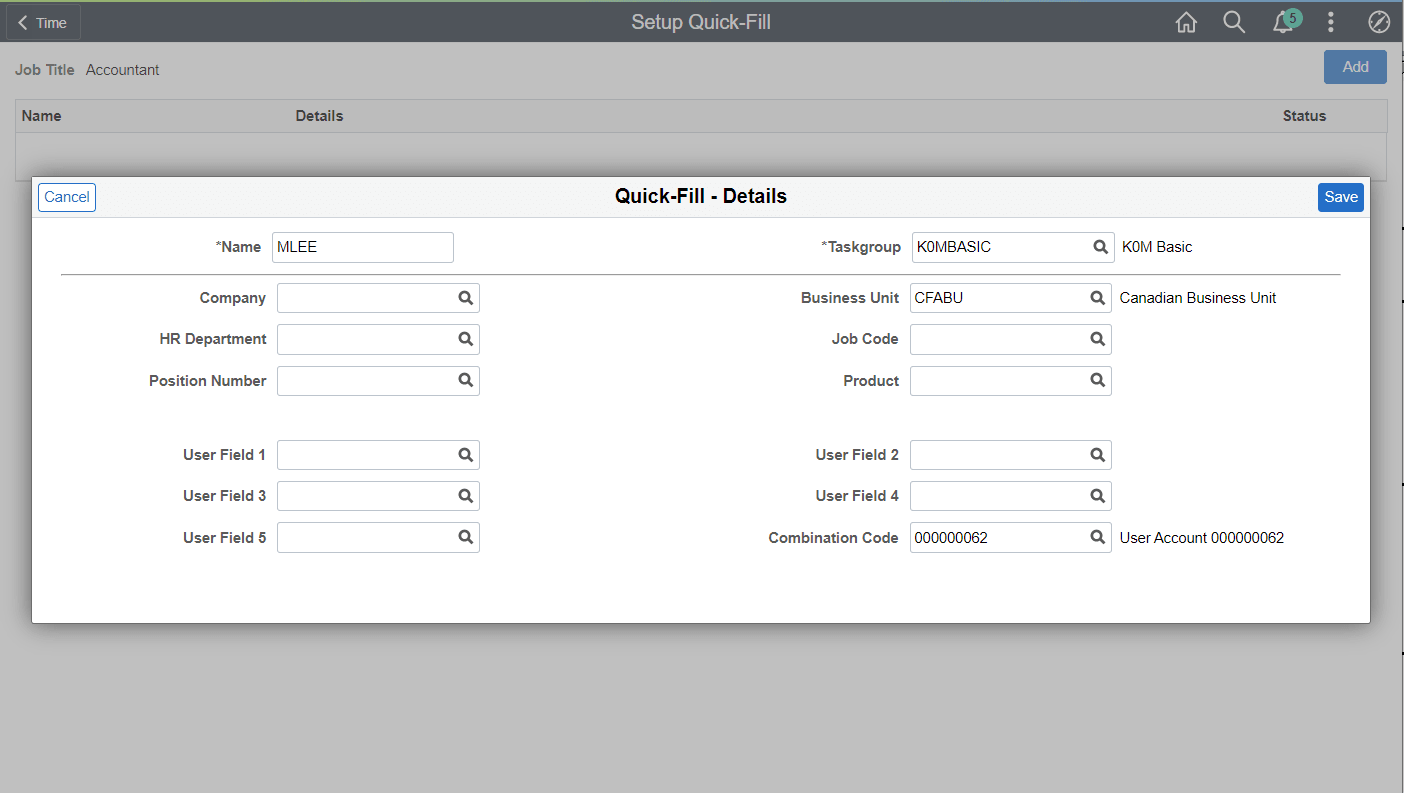Open the HR Department lookup prompt
This screenshot has width=1404, height=793.
click(x=465, y=339)
